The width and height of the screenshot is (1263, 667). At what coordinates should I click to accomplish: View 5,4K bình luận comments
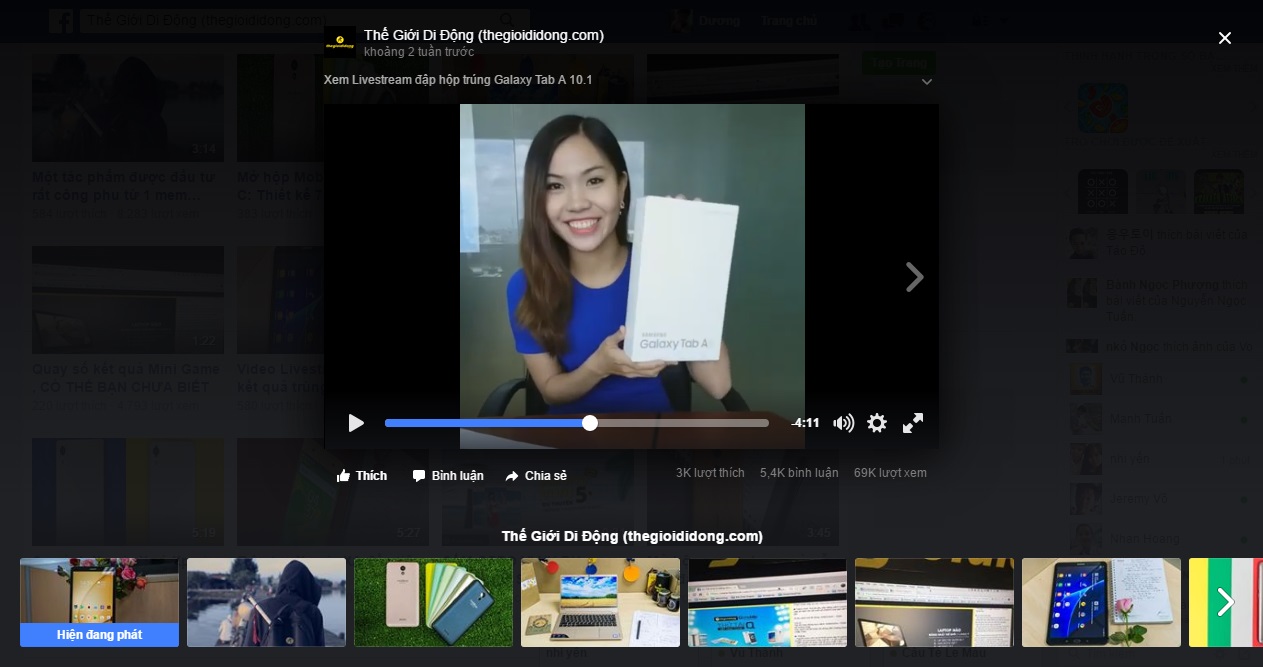tap(799, 473)
